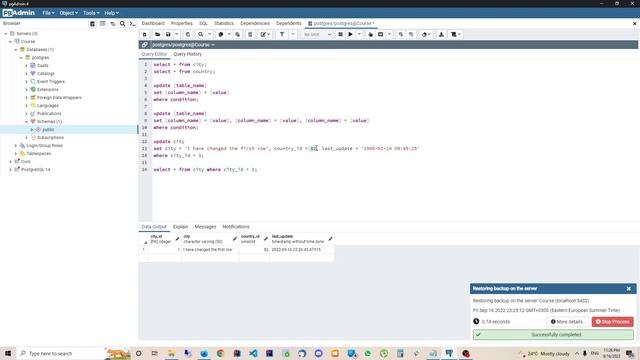Launch the PSQL tool from the Browser header

pyautogui.click(x=132, y=24)
